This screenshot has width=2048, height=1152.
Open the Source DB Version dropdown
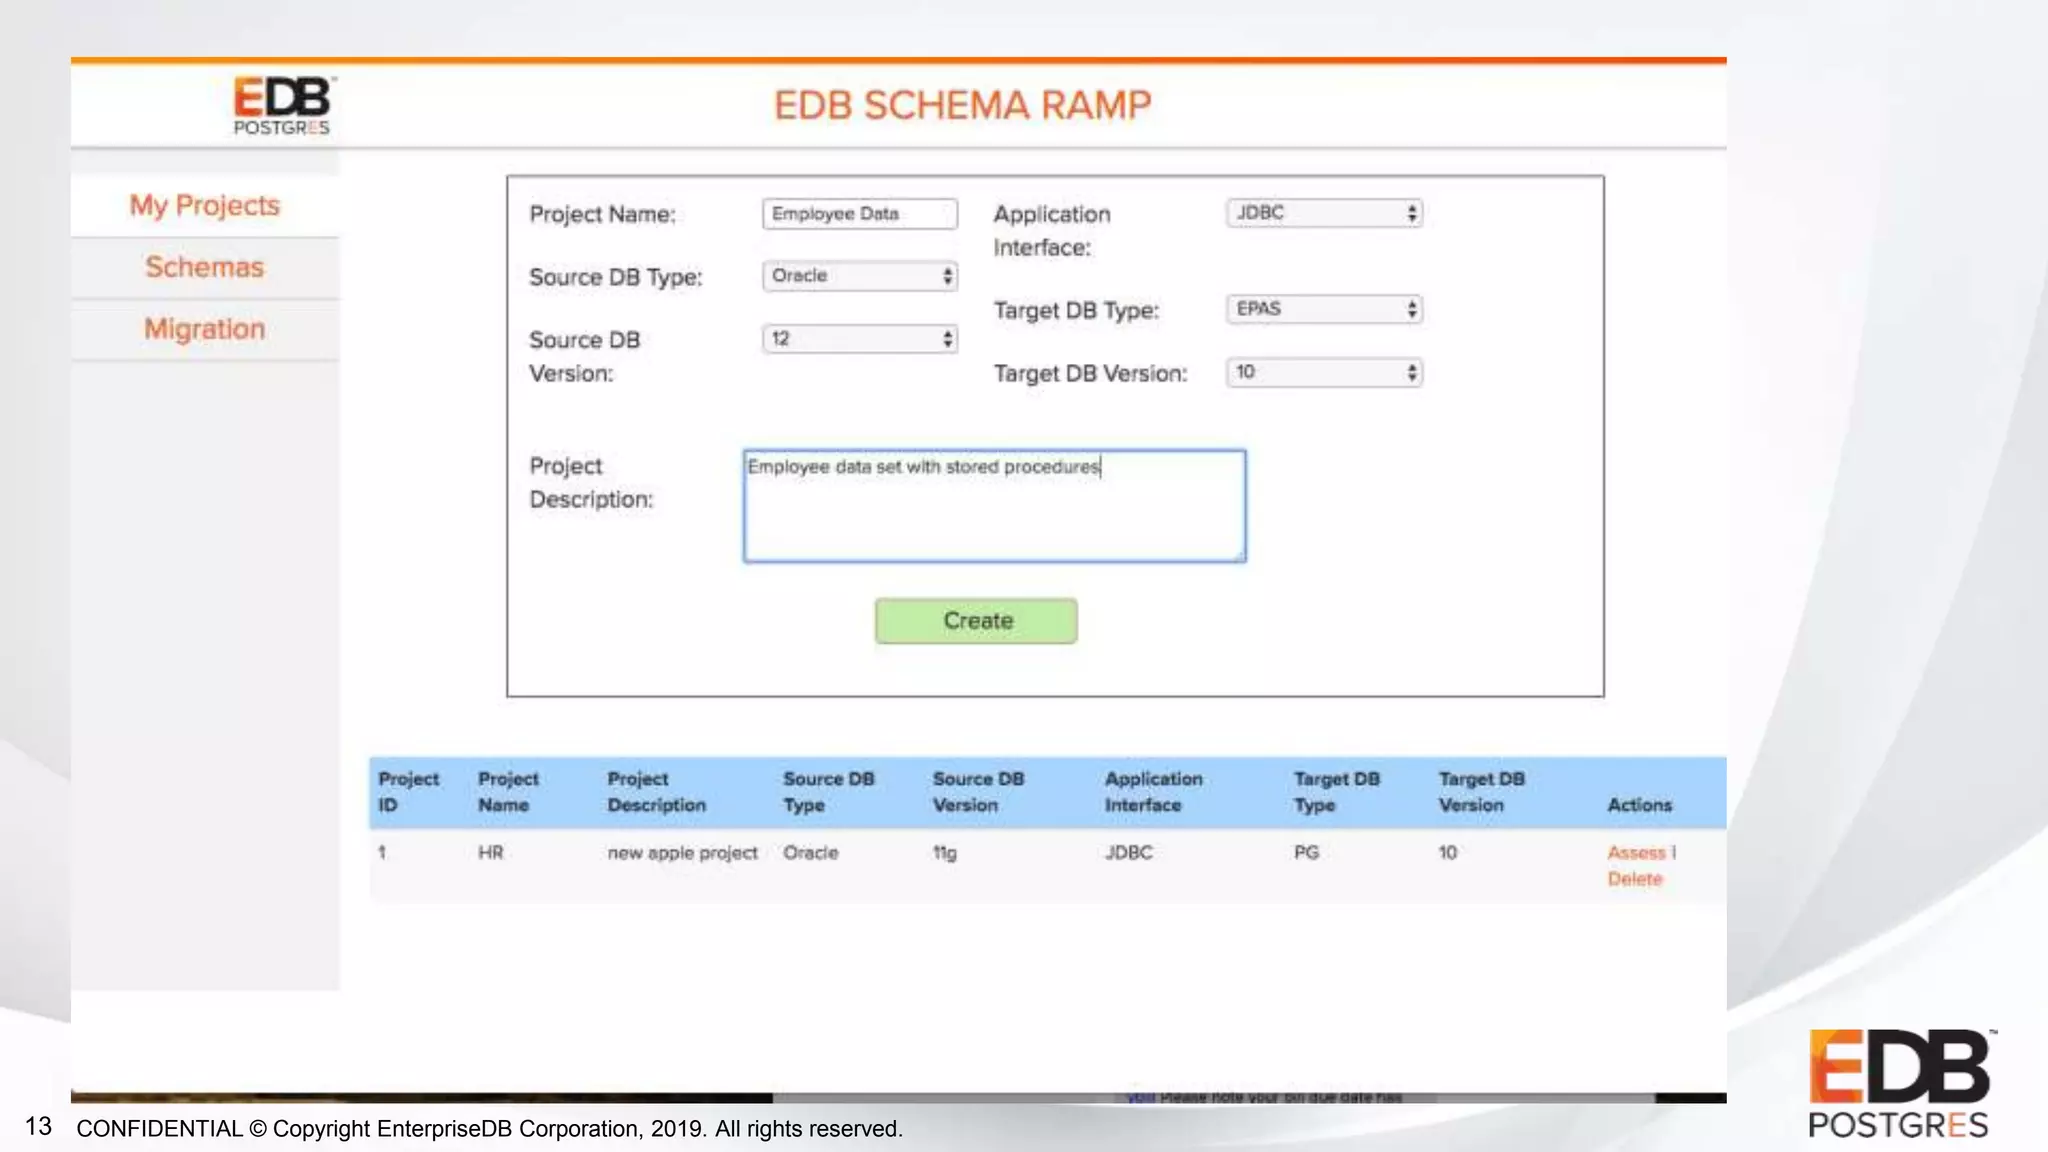point(859,339)
